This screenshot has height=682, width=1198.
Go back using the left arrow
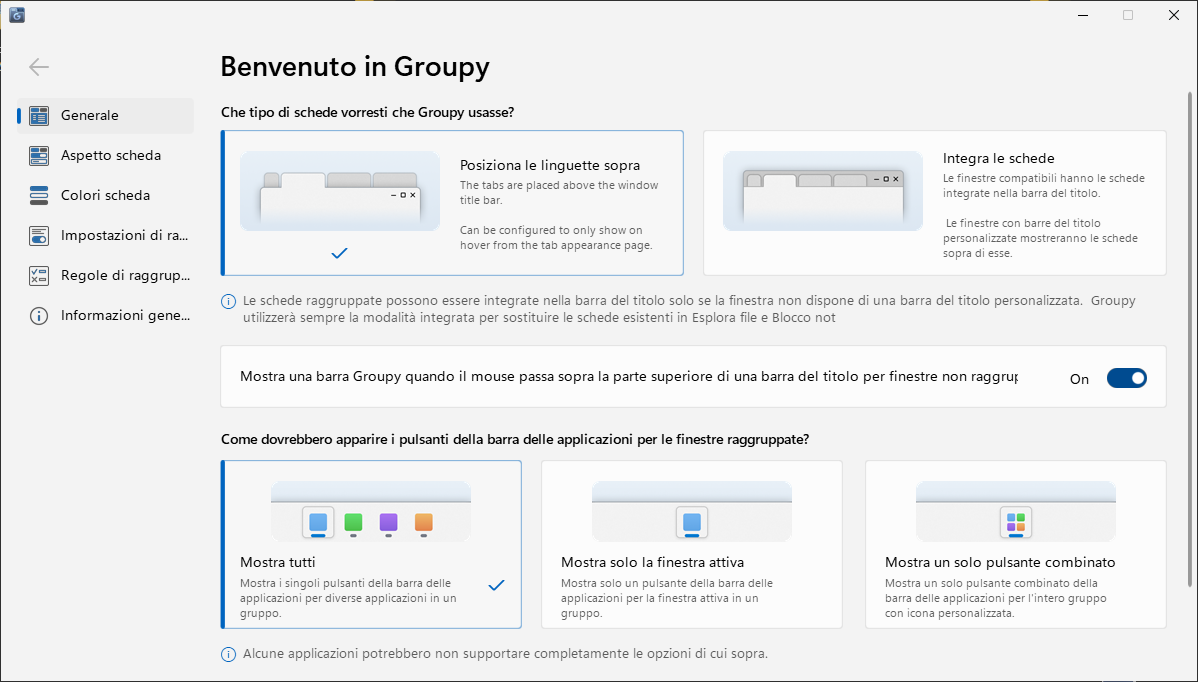coord(39,67)
